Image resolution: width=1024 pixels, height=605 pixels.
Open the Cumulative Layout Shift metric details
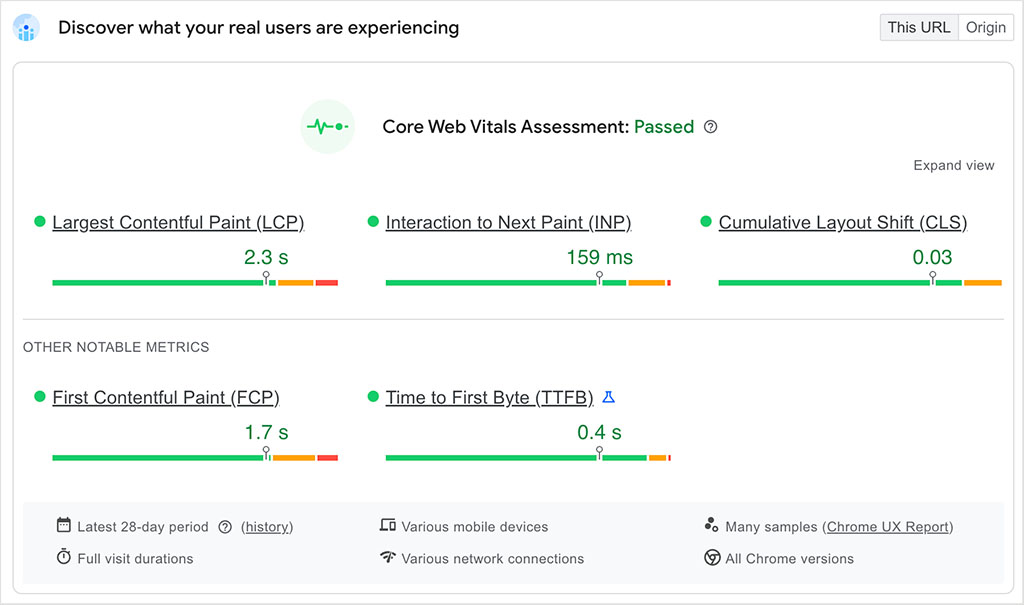[842, 222]
